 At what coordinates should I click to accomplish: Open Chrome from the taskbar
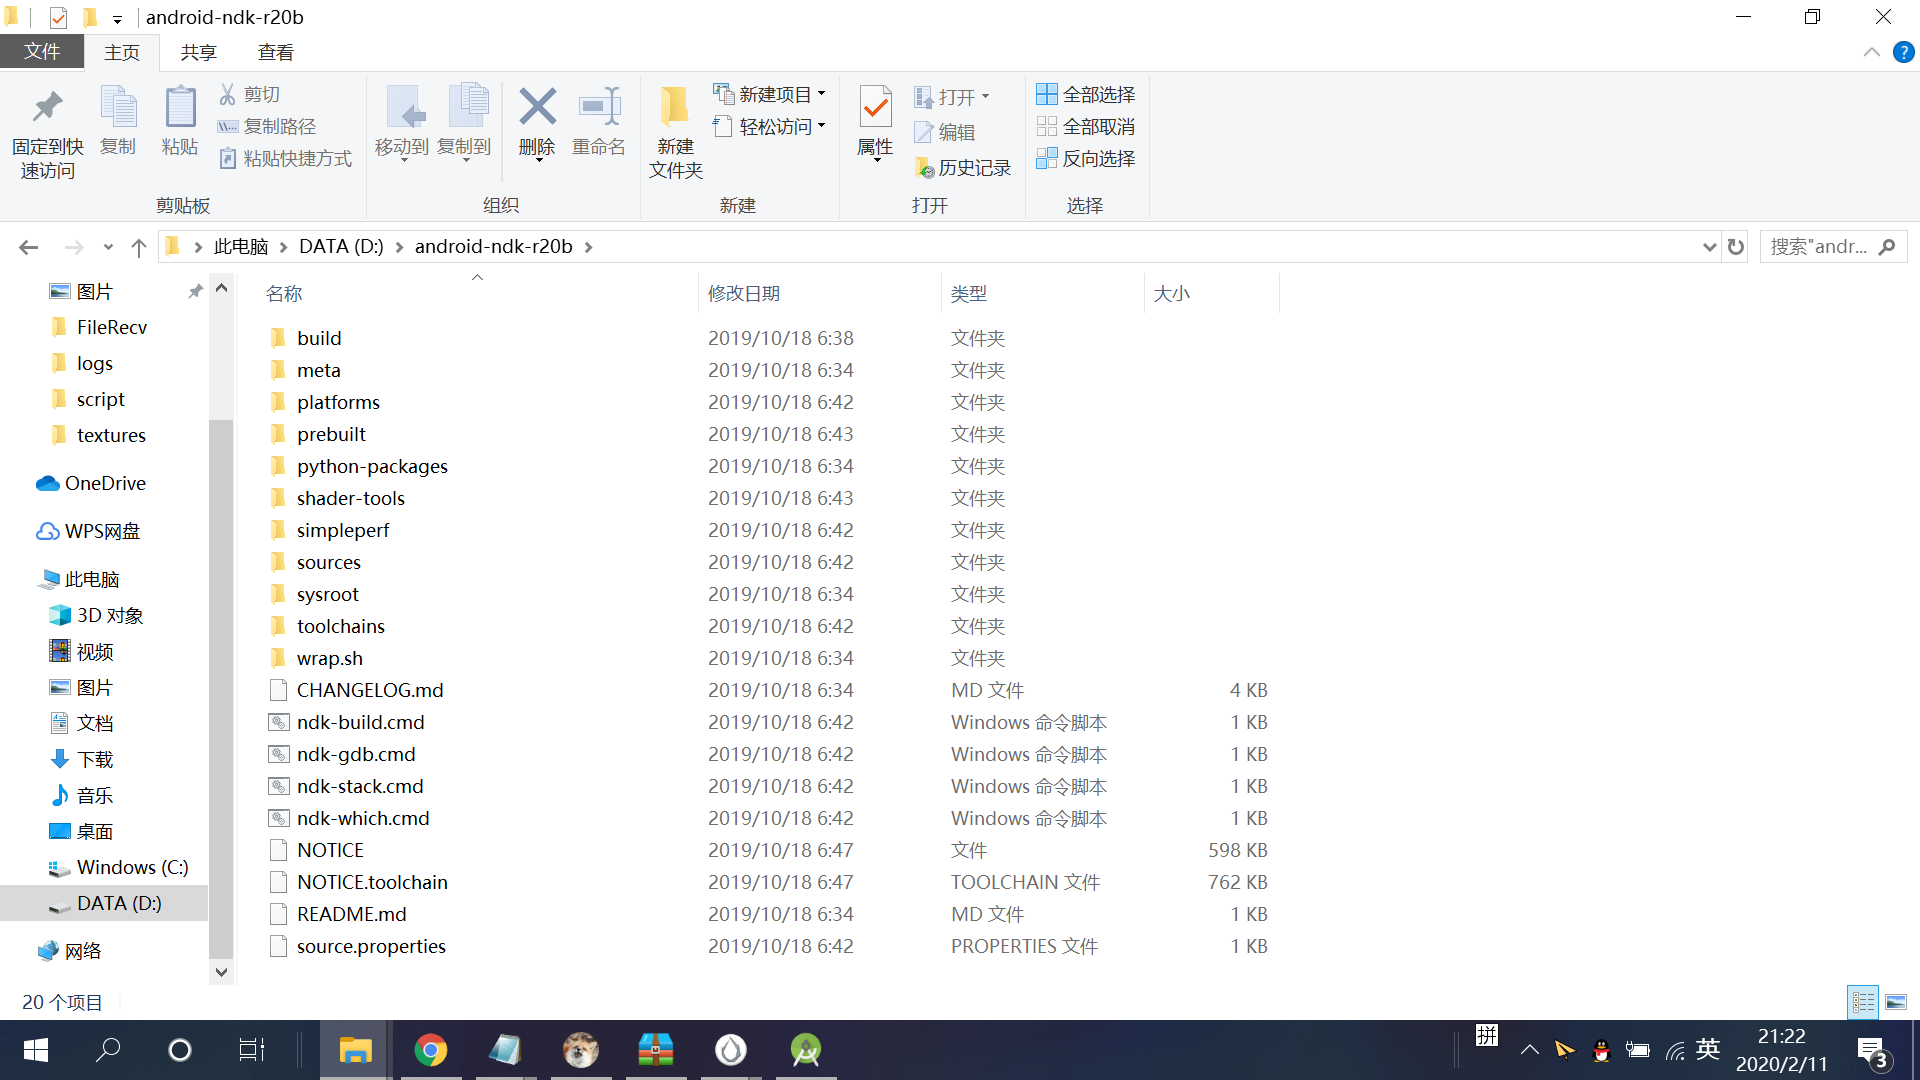click(x=431, y=1050)
